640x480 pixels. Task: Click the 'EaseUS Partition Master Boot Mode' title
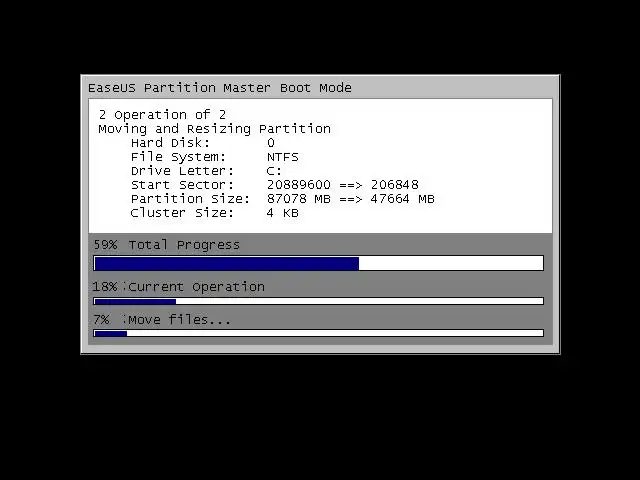pyautogui.click(x=220, y=88)
